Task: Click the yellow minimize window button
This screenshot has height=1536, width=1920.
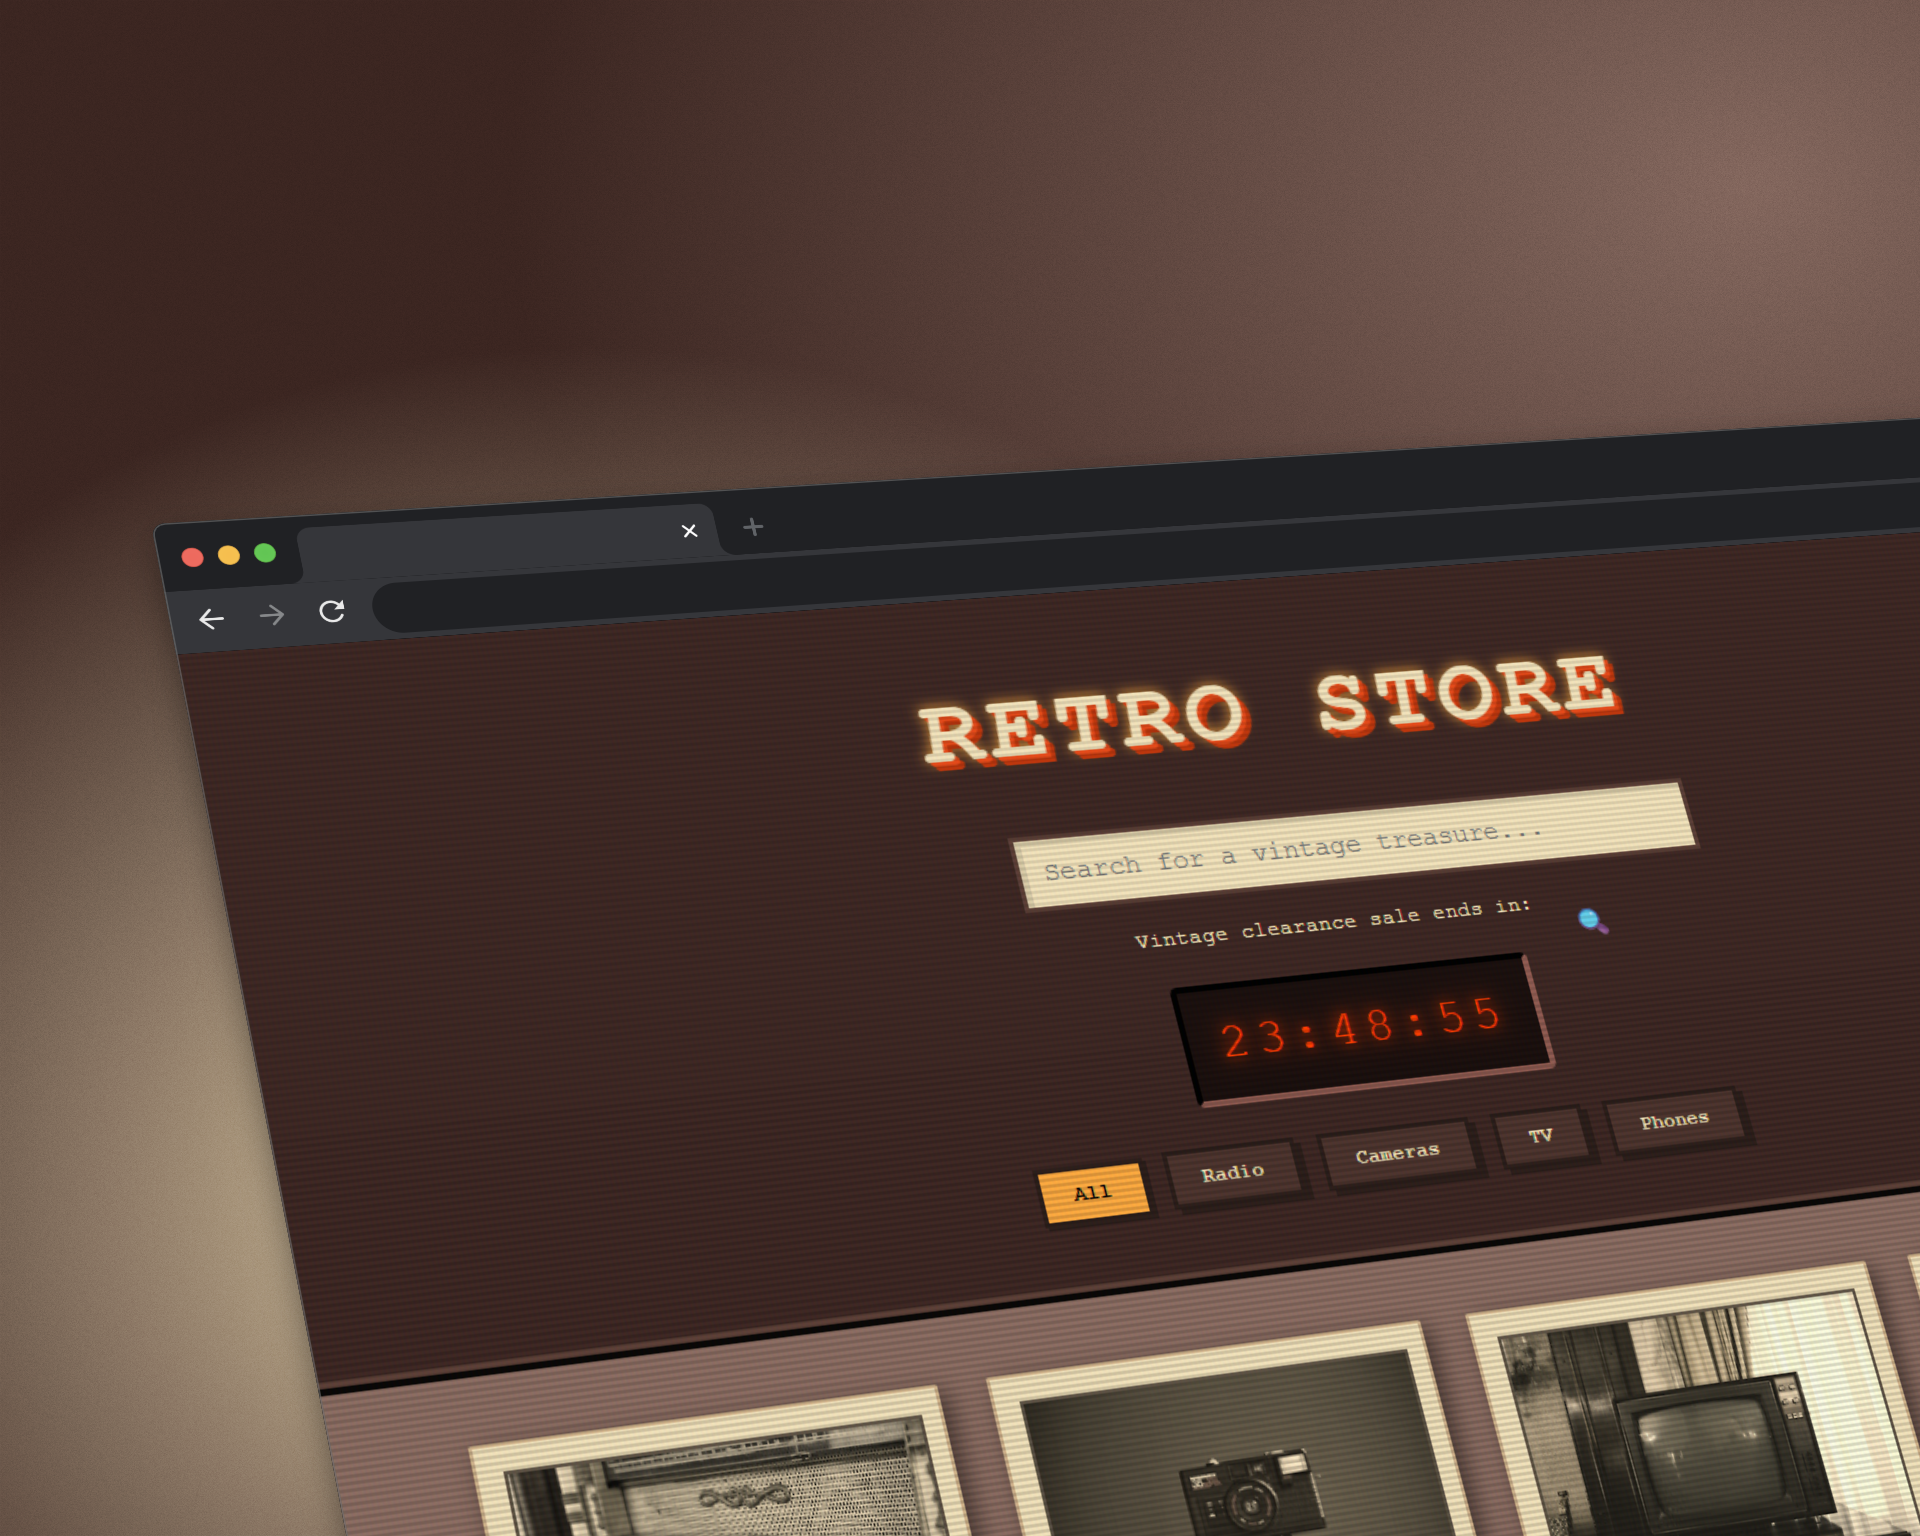Action: point(228,555)
